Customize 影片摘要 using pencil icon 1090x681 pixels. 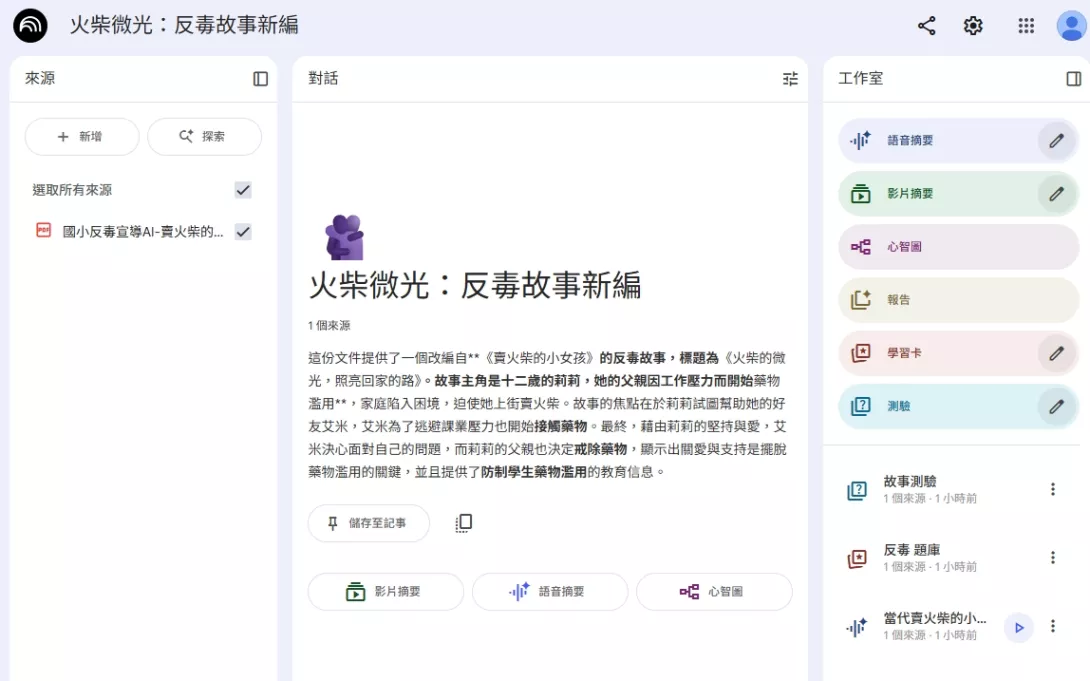1056,194
